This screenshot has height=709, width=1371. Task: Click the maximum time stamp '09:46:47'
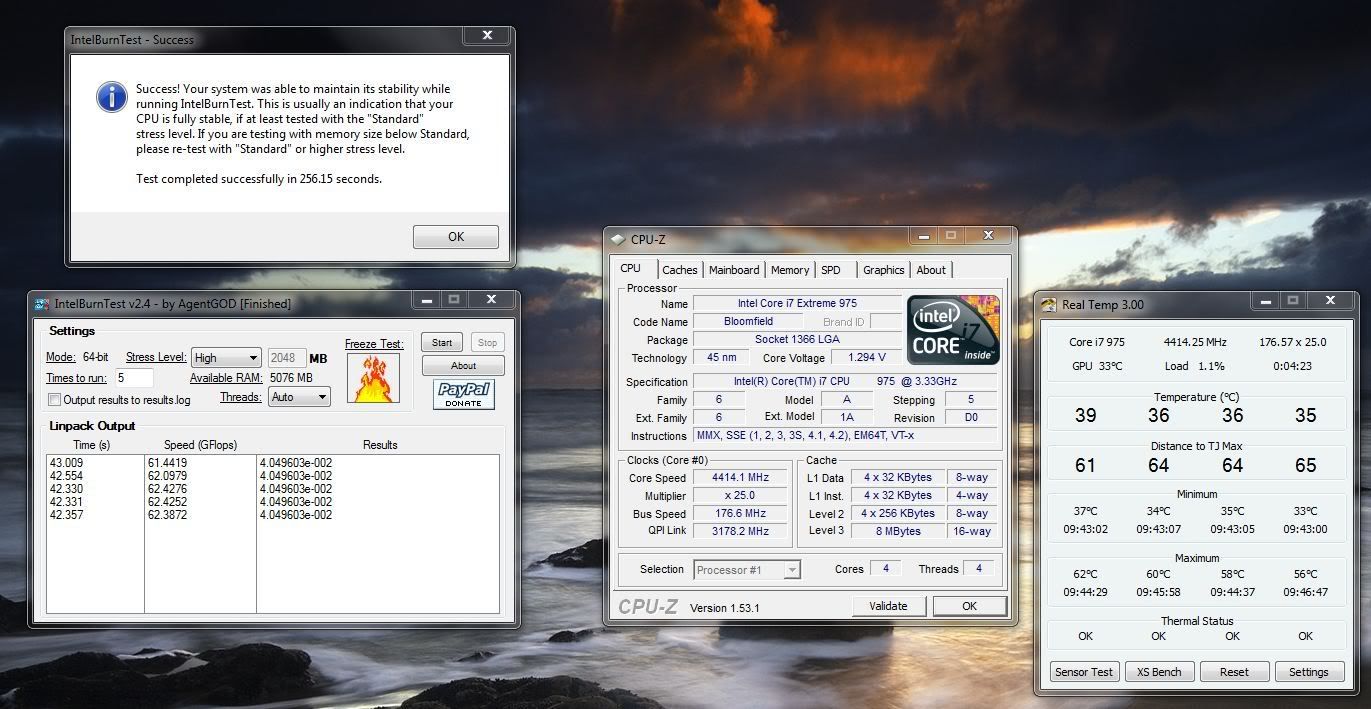pos(1306,592)
